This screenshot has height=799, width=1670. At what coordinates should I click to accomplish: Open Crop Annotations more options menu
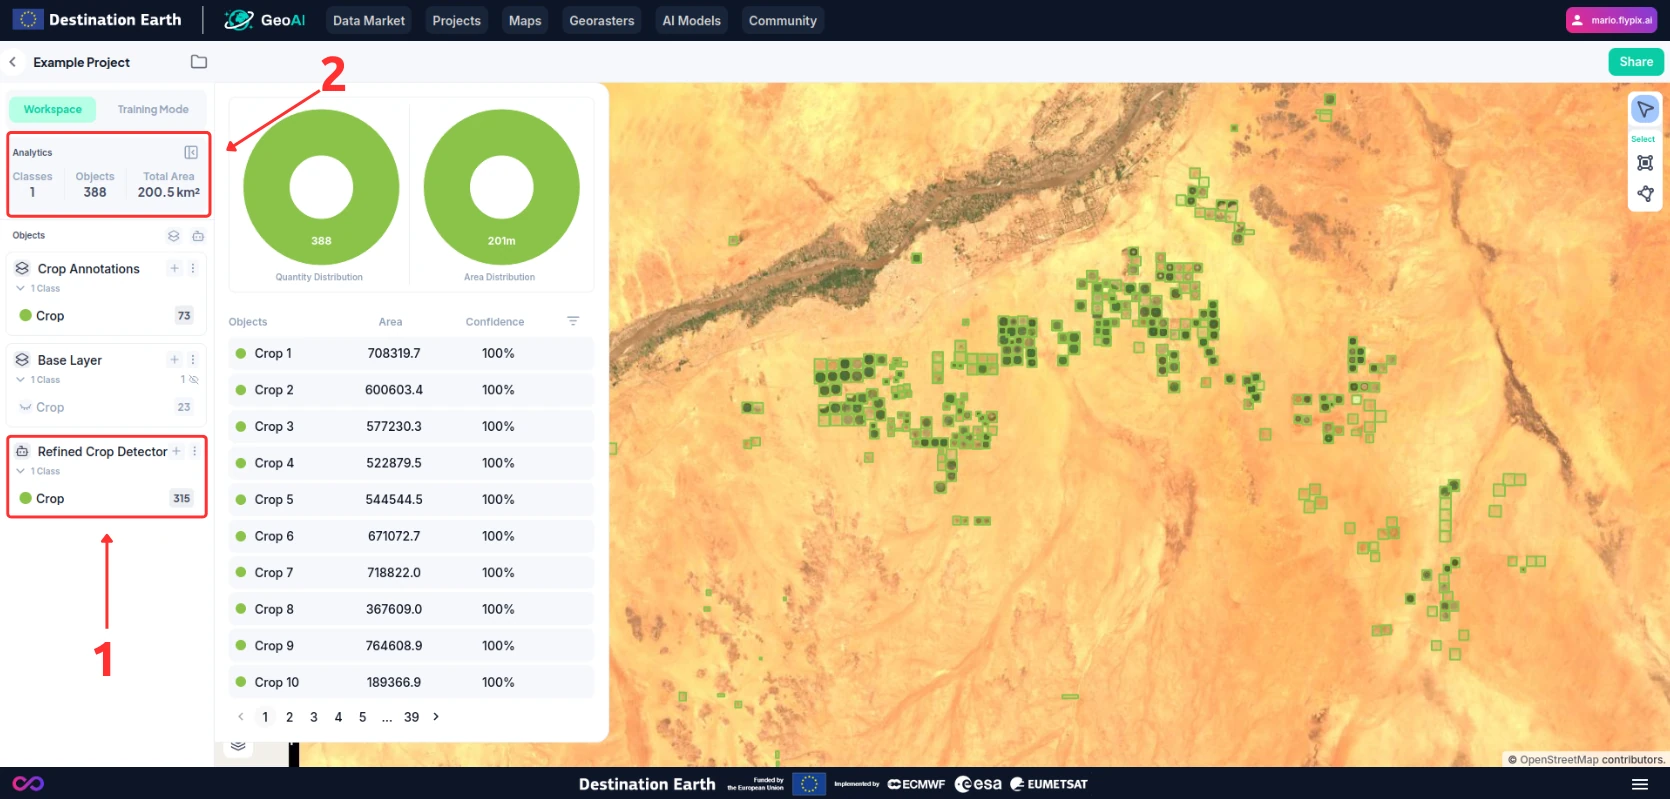193,268
